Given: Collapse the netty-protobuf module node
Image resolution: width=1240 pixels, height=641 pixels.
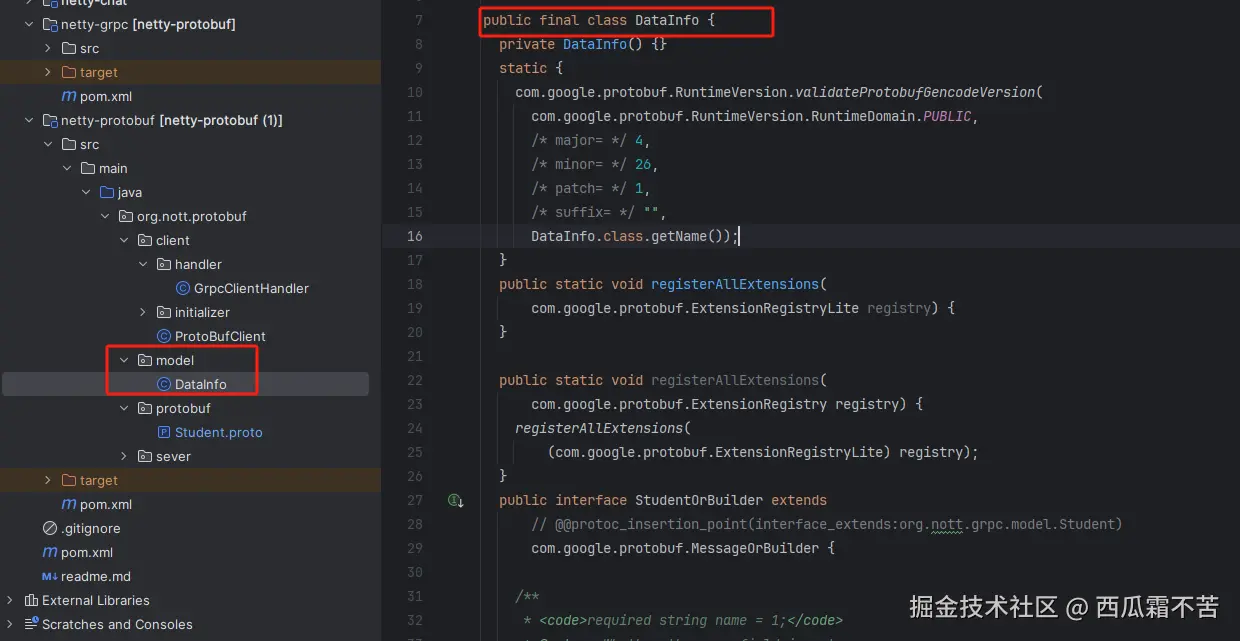Looking at the screenshot, I should click(29, 120).
